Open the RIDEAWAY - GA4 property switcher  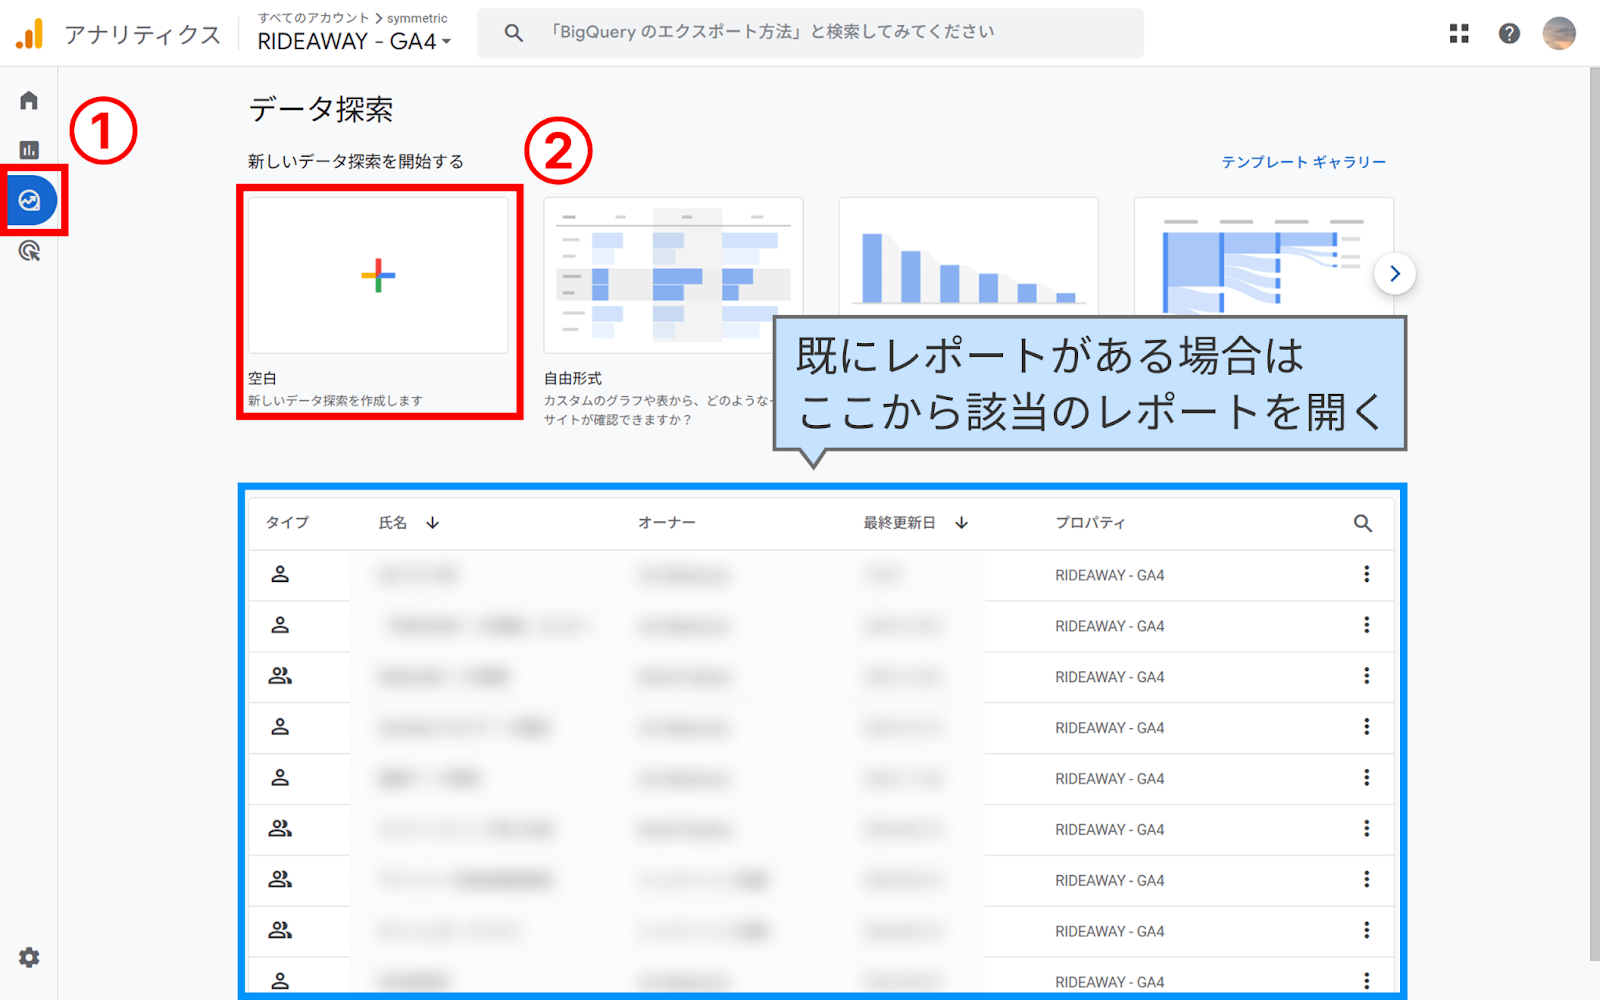tap(350, 42)
